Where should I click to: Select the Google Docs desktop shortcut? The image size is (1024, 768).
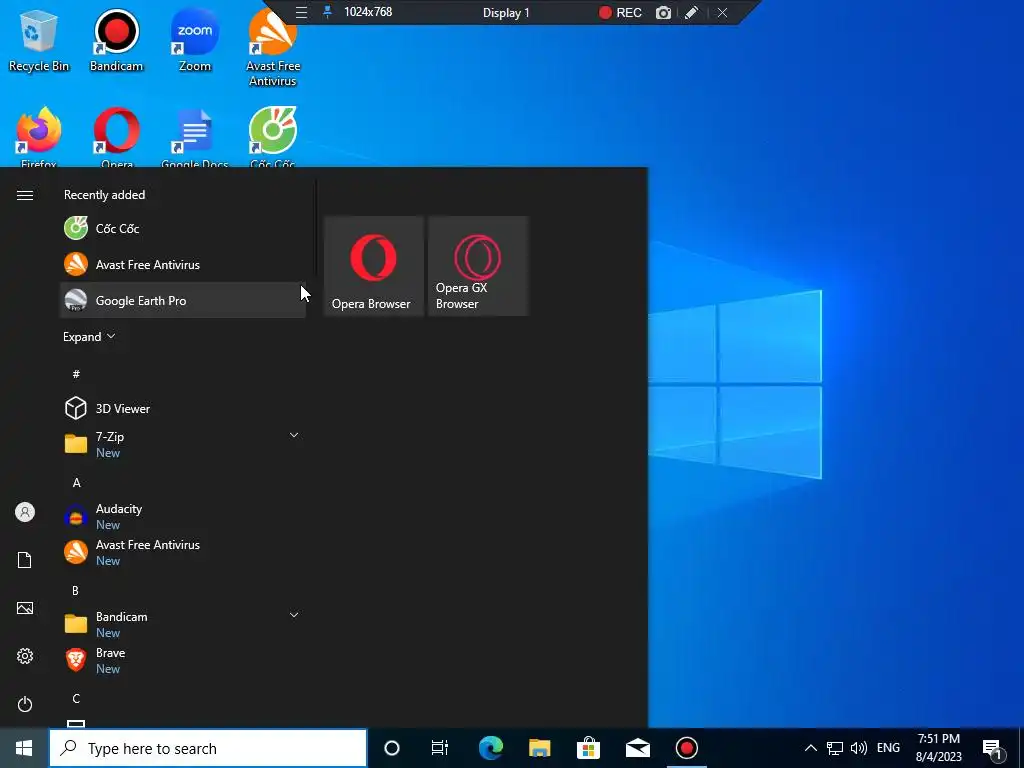[195, 136]
